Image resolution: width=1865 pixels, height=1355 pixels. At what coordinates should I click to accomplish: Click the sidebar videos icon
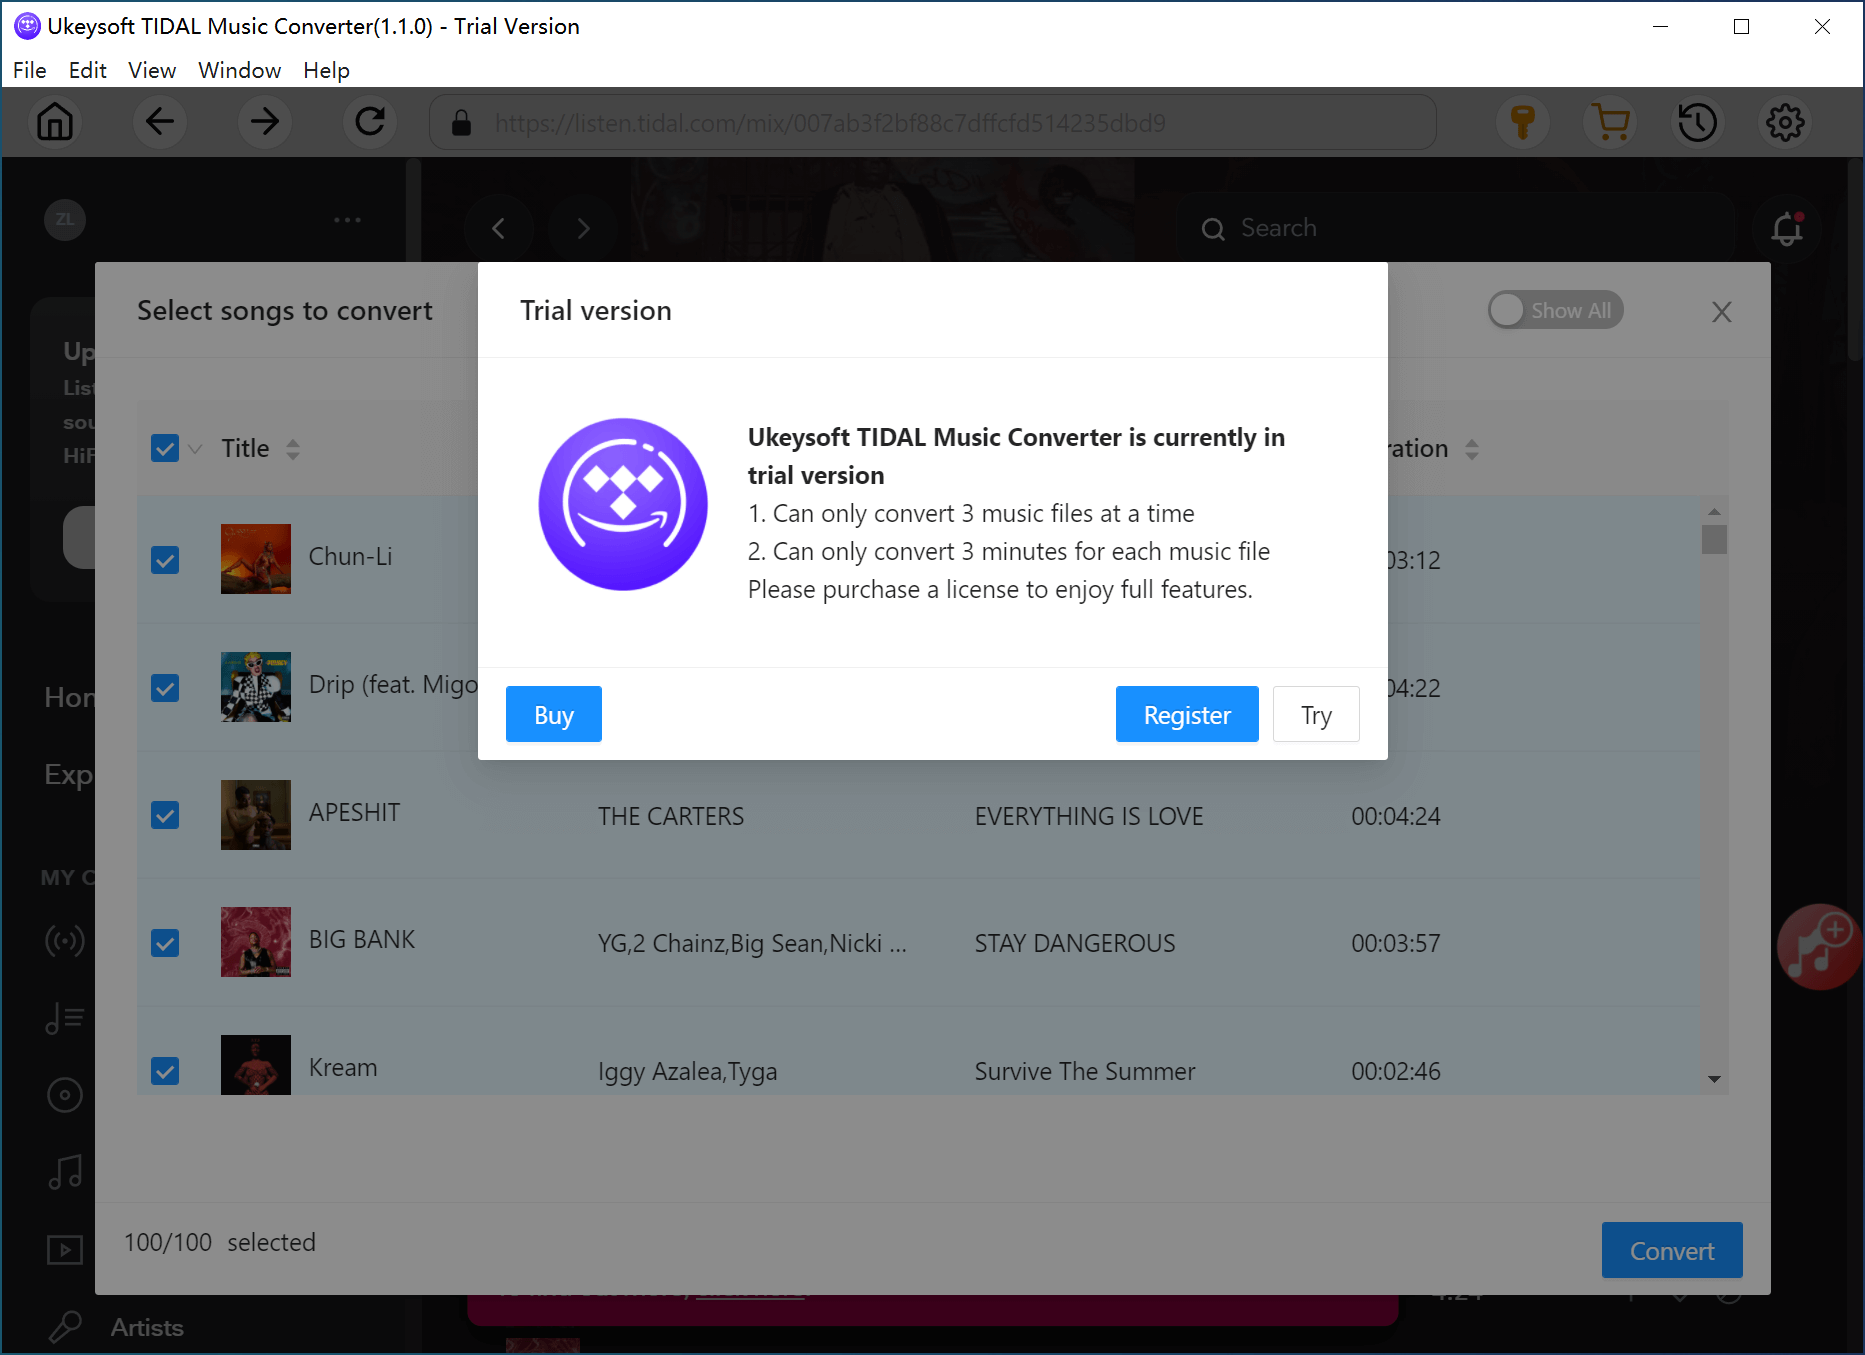[x=65, y=1249]
